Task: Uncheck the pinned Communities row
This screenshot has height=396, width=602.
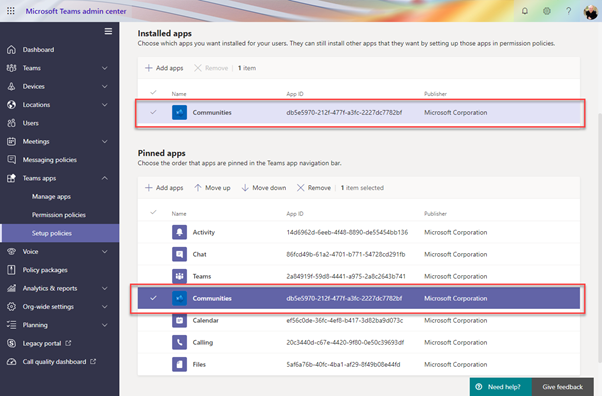Action: click(x=153, y=298)
